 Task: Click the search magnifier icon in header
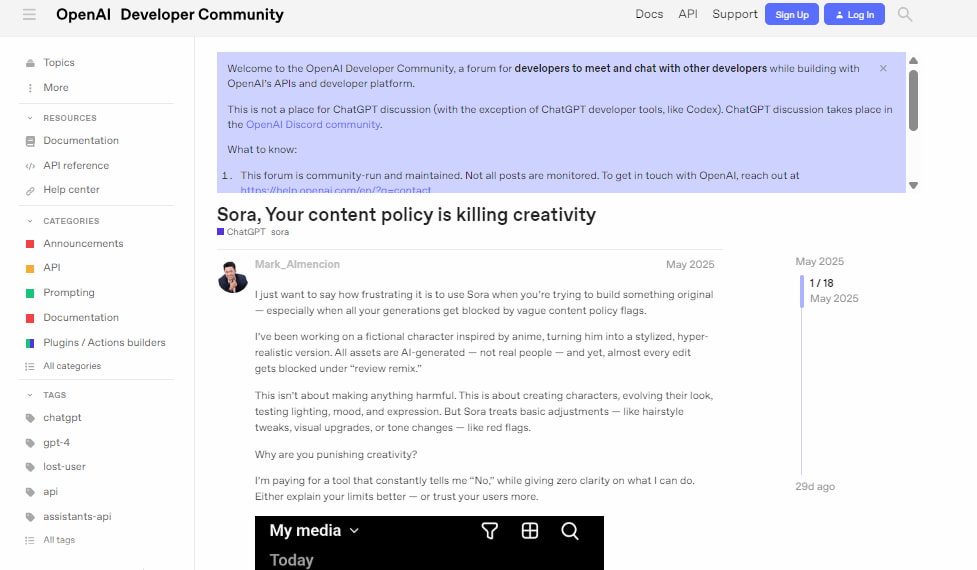pyautogui.click(x=905, y=14)
